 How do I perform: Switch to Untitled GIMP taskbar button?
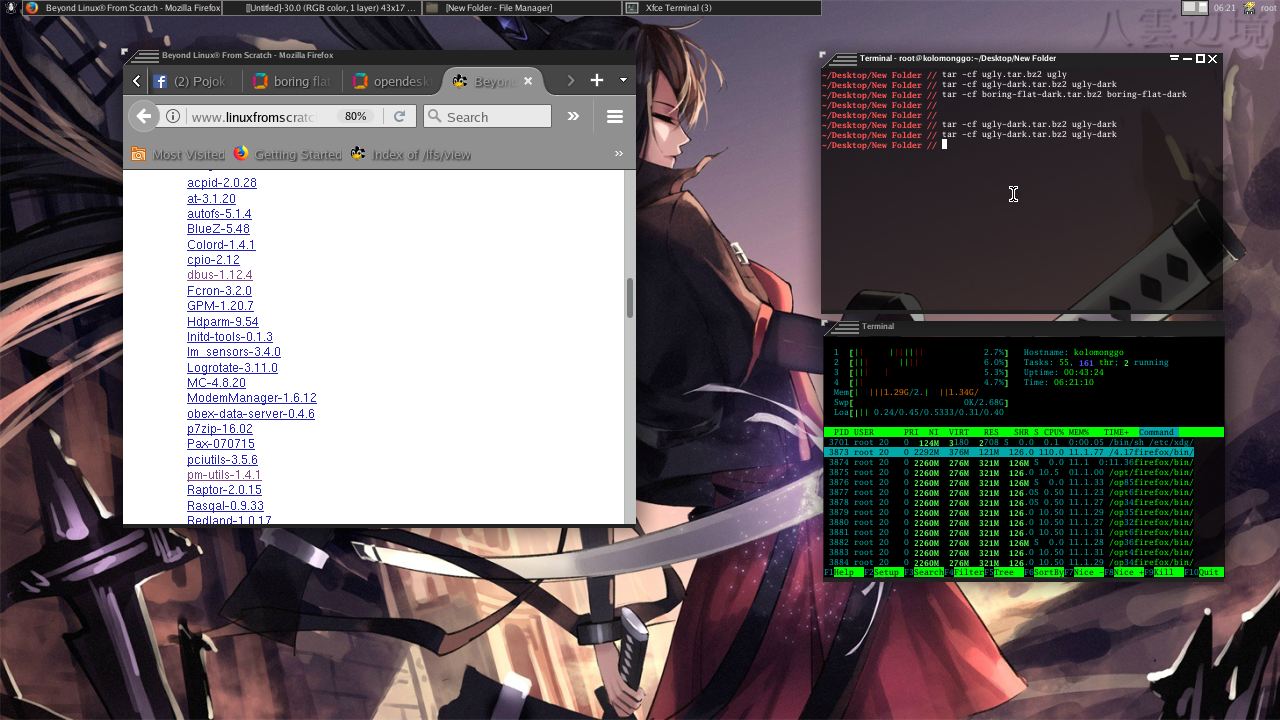[322, 8]
